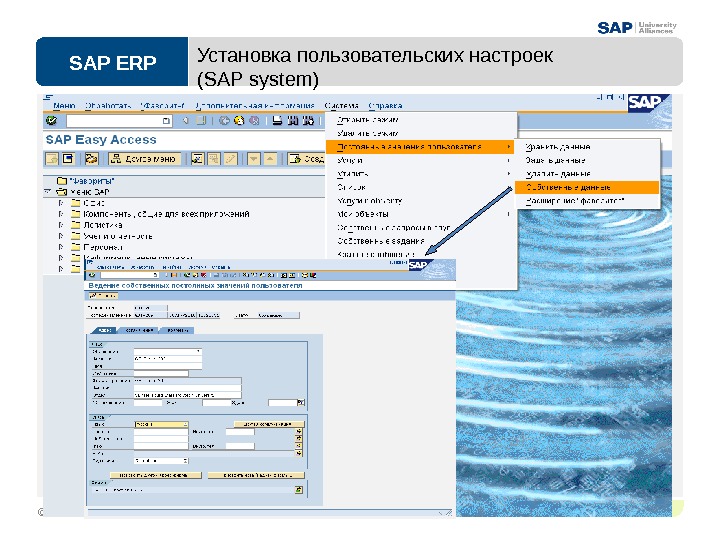Screen dimensions: 720x540
Task: Click the Find binoculars icon
Action: [x=292, y=121]
